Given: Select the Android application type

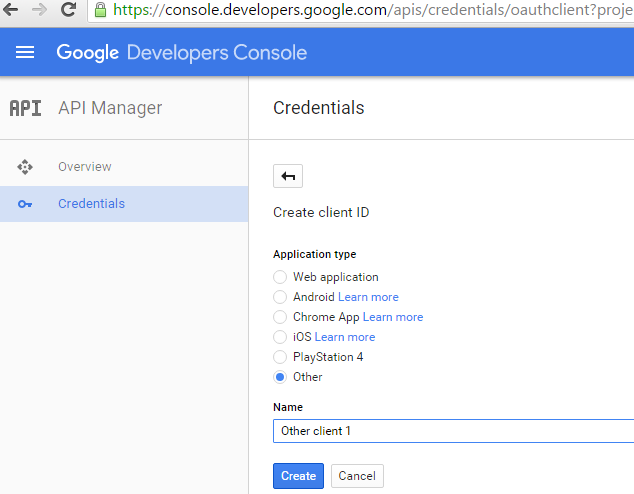Looking at the screenshot, I should point(280,297).
